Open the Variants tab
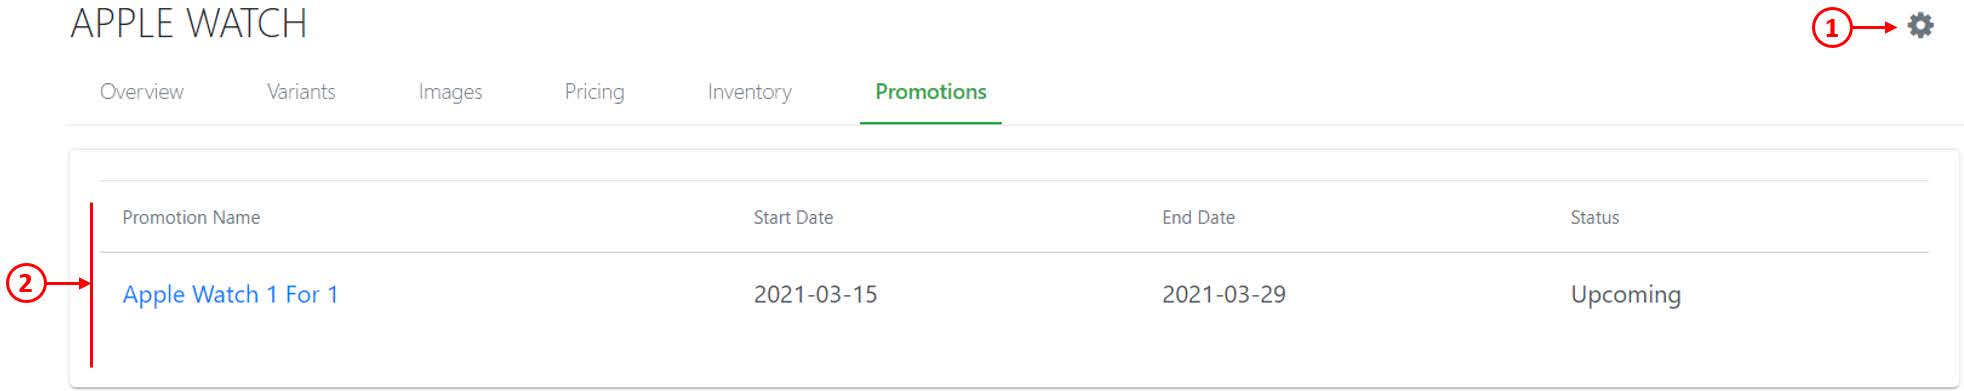Image resolution: width=1964 pixels, height=391 pixels. pos(301,92)
